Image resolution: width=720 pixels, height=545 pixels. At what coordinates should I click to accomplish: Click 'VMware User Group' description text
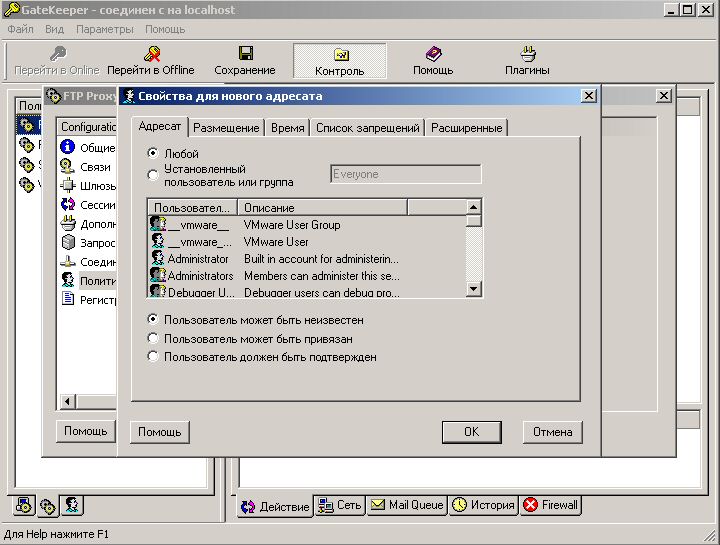292,225
